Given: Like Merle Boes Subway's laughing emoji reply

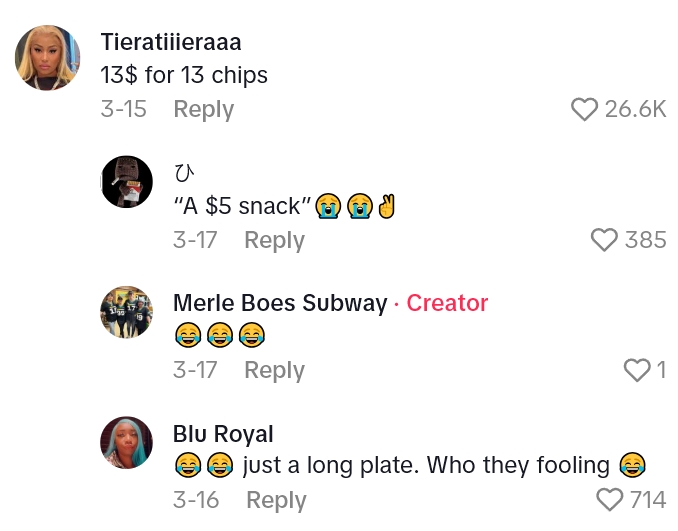Looking at the screenshot, I should pyautogui.click(x=637, y=370).
